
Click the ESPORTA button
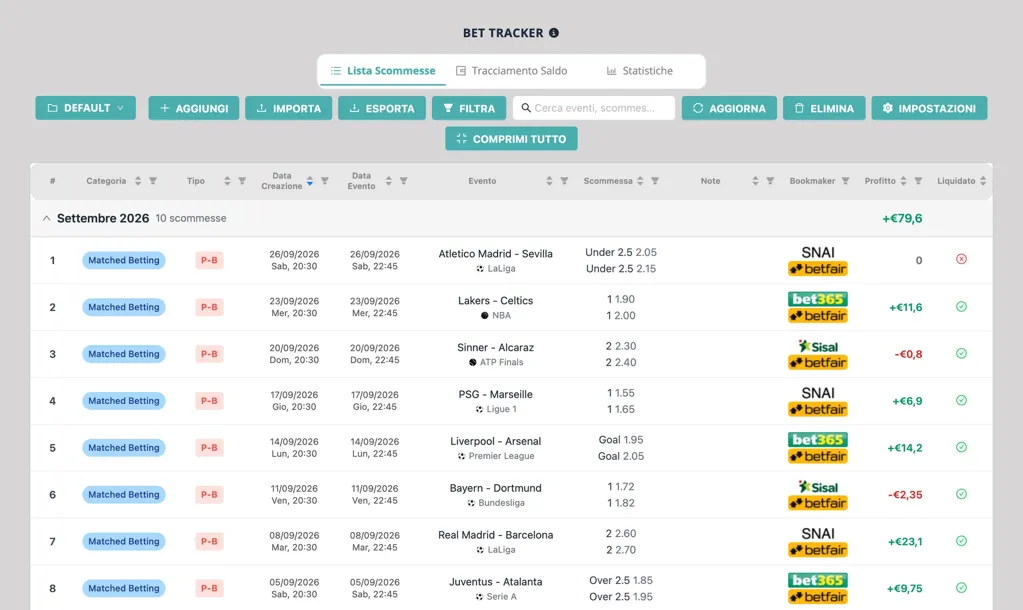[x=382, y=108]
